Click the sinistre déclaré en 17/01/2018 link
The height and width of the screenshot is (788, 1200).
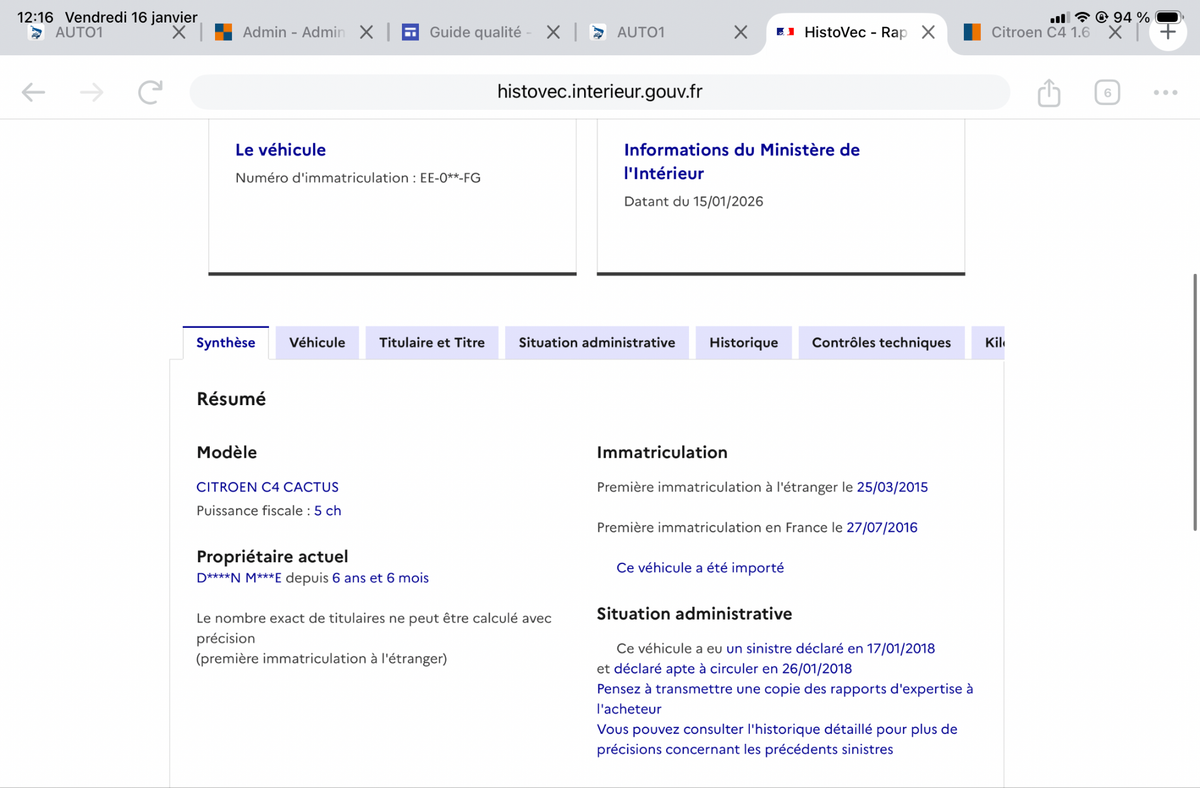coord(830,648)
